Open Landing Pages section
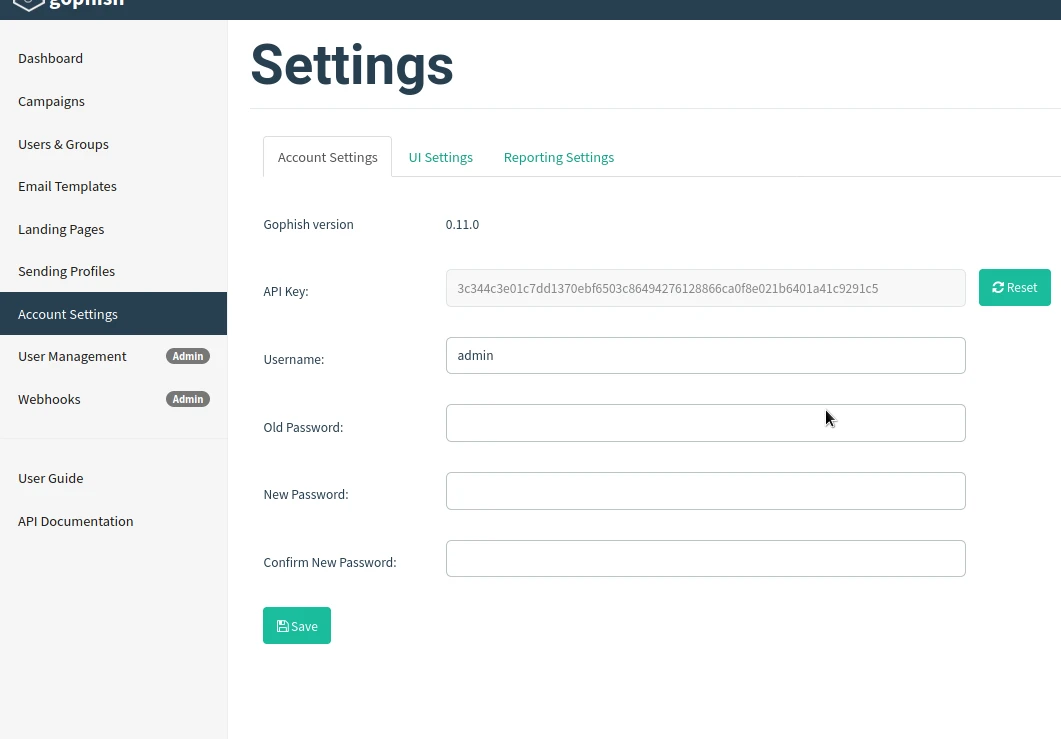The image size is (1061, 739). (61, 229)
